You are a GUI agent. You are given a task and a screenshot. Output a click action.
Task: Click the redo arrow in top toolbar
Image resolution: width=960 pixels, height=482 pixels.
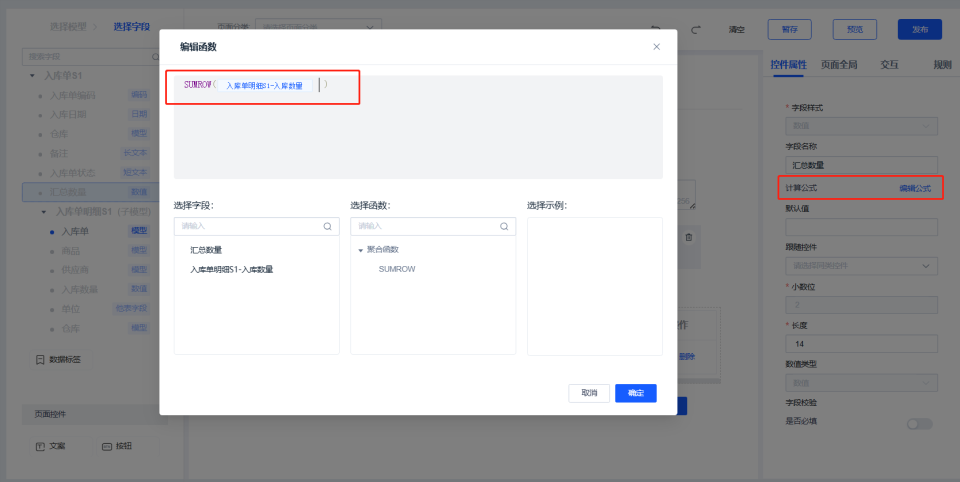(x=696, y=29)
